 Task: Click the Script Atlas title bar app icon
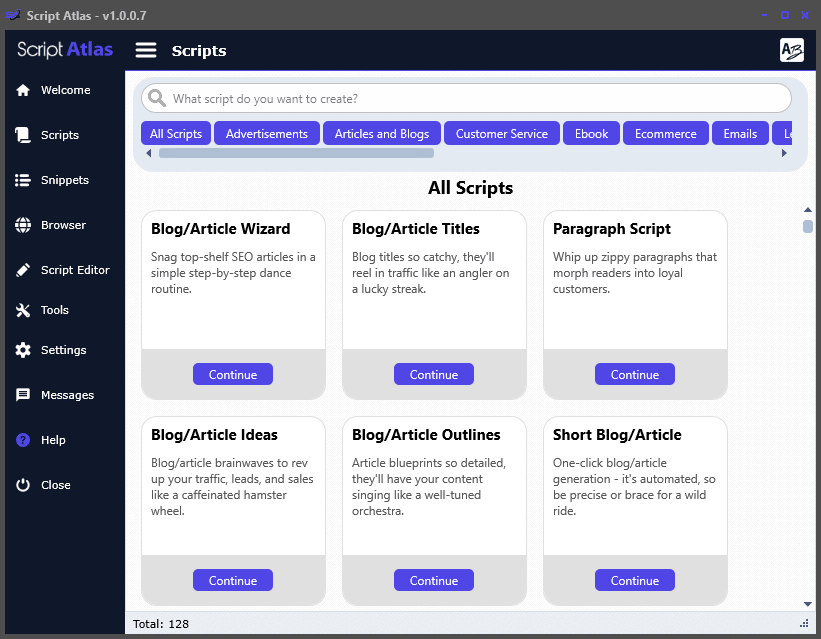click(x=13, y=15)
